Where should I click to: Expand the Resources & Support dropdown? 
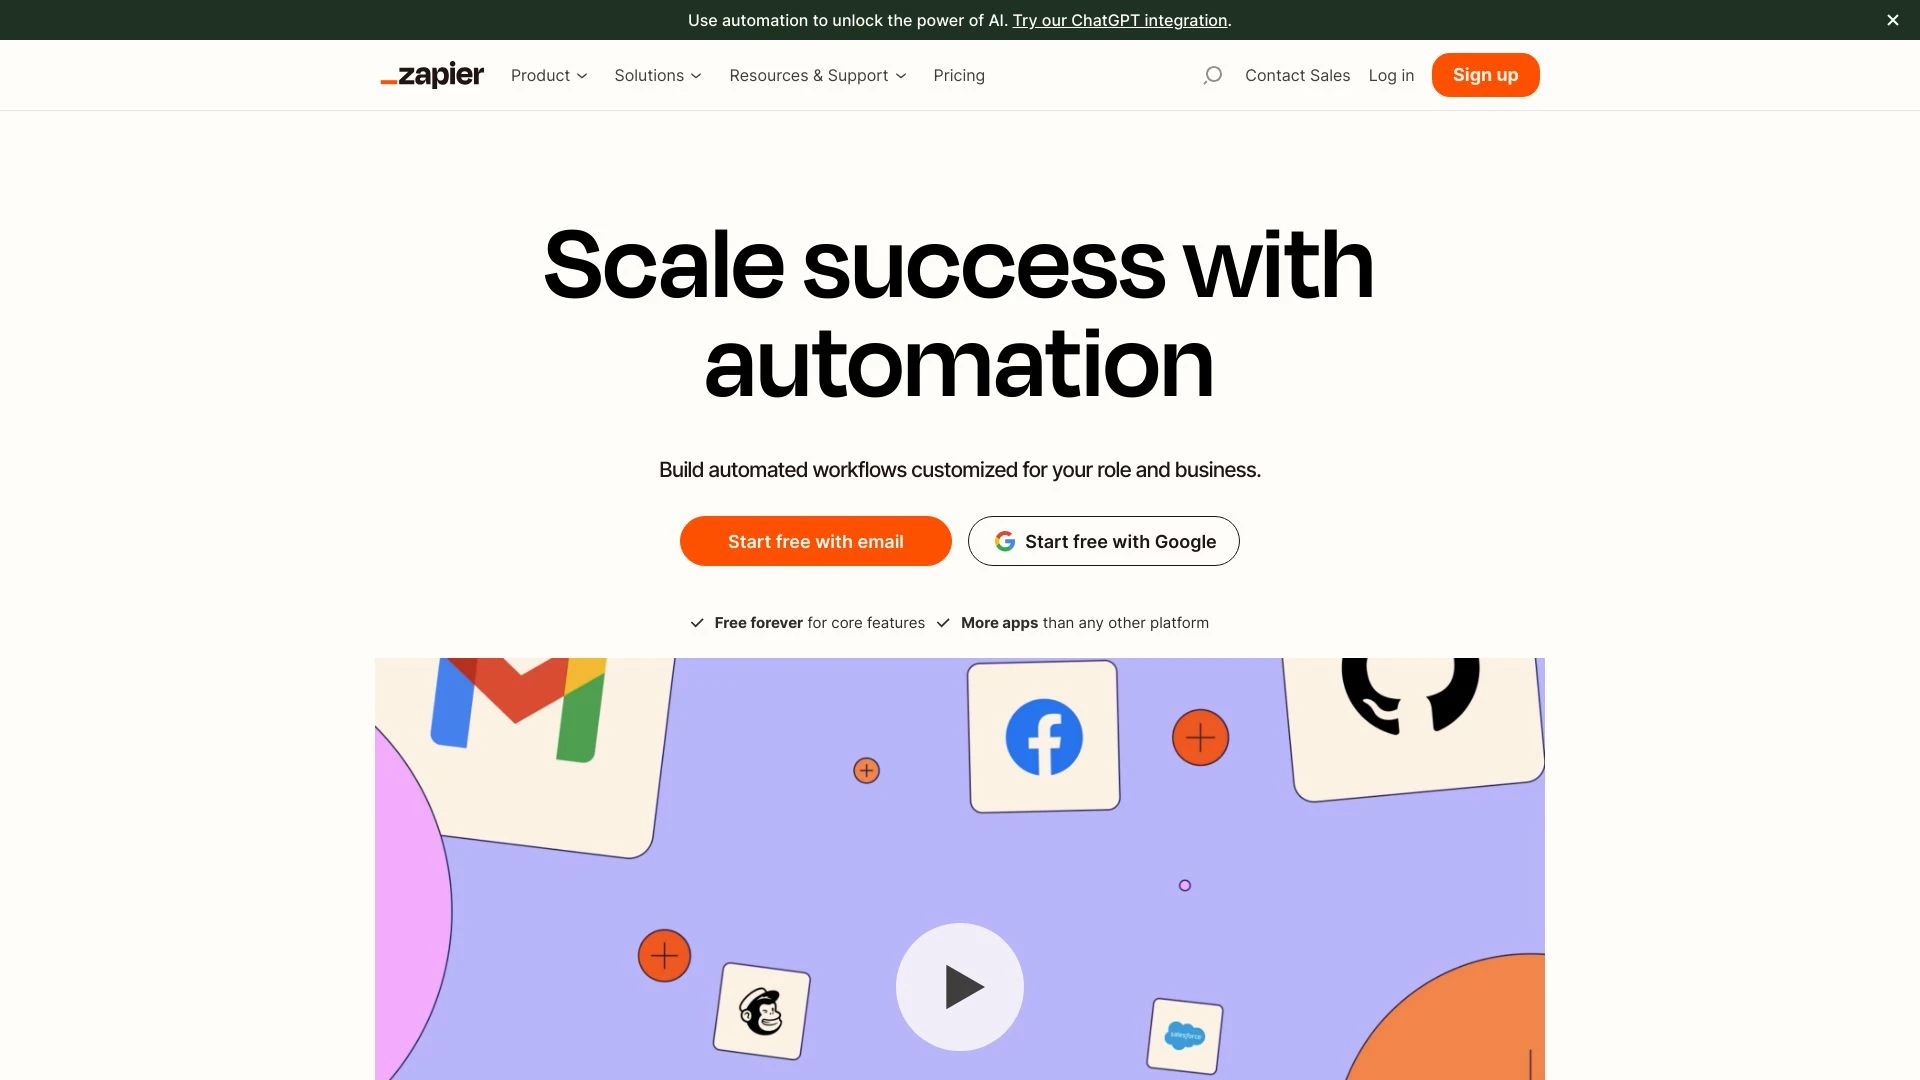tap(818, 75)
